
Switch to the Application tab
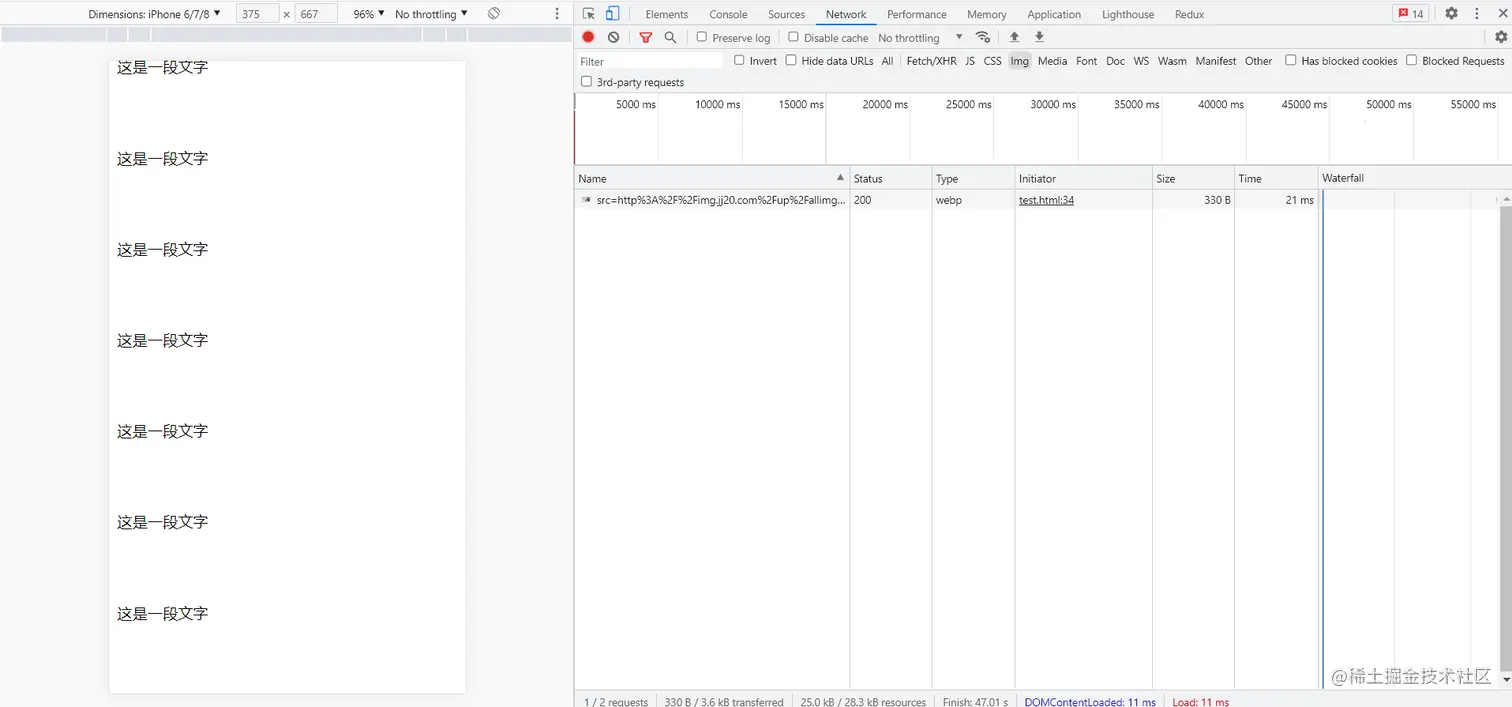tap(1054, 14)
